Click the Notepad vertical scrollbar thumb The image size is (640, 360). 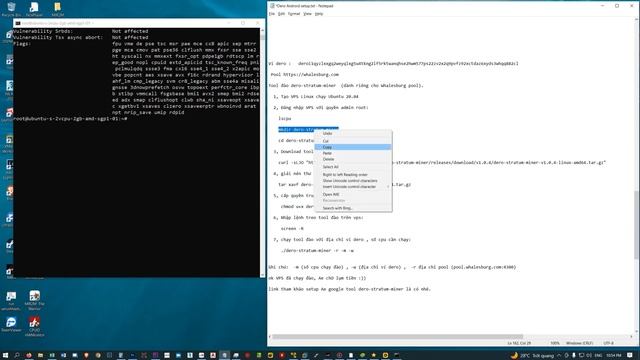pos(636,224)
